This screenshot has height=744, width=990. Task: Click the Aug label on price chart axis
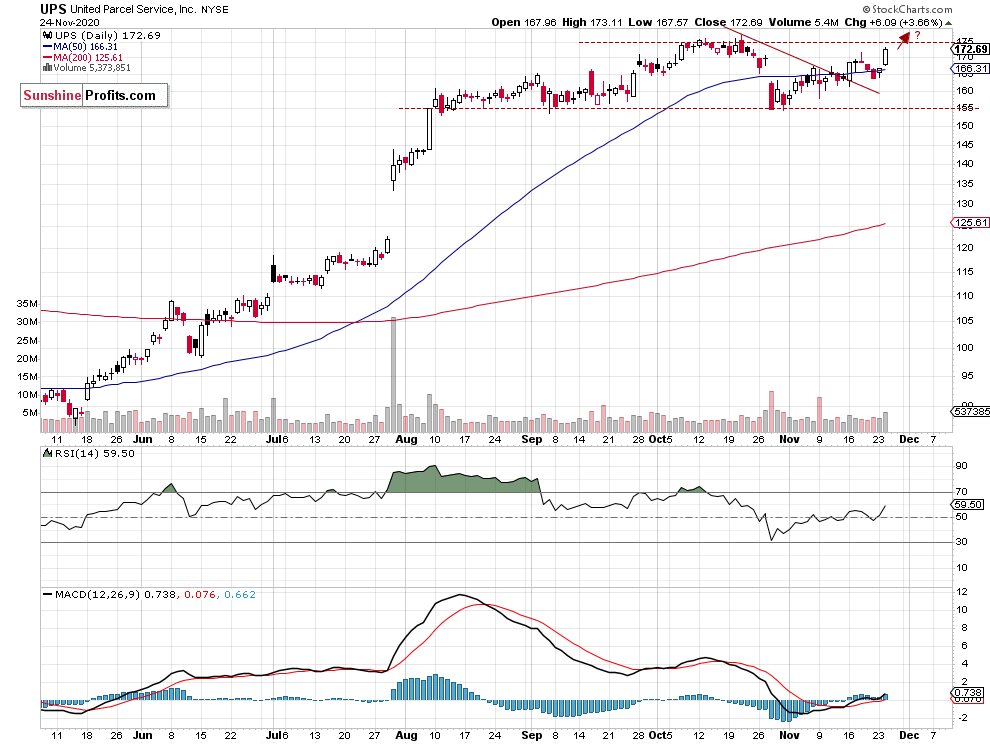point(406,440)
